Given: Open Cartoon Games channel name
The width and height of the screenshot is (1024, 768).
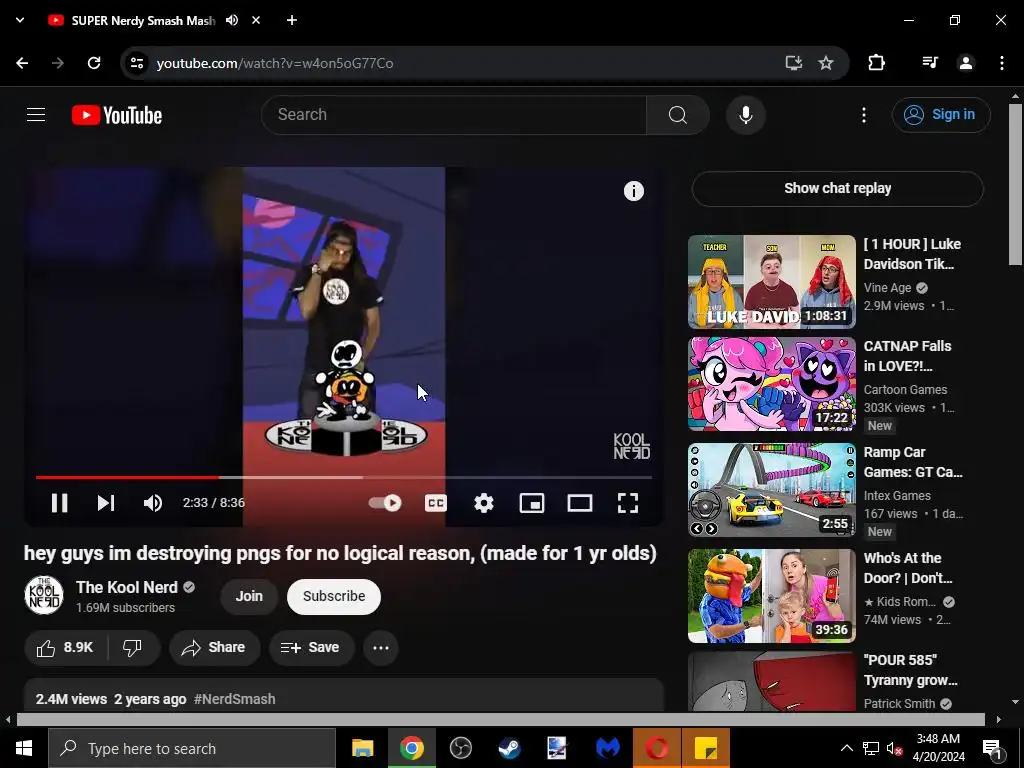Looking at the screenshot, I should pyautogui.click(x=905, y=390).
